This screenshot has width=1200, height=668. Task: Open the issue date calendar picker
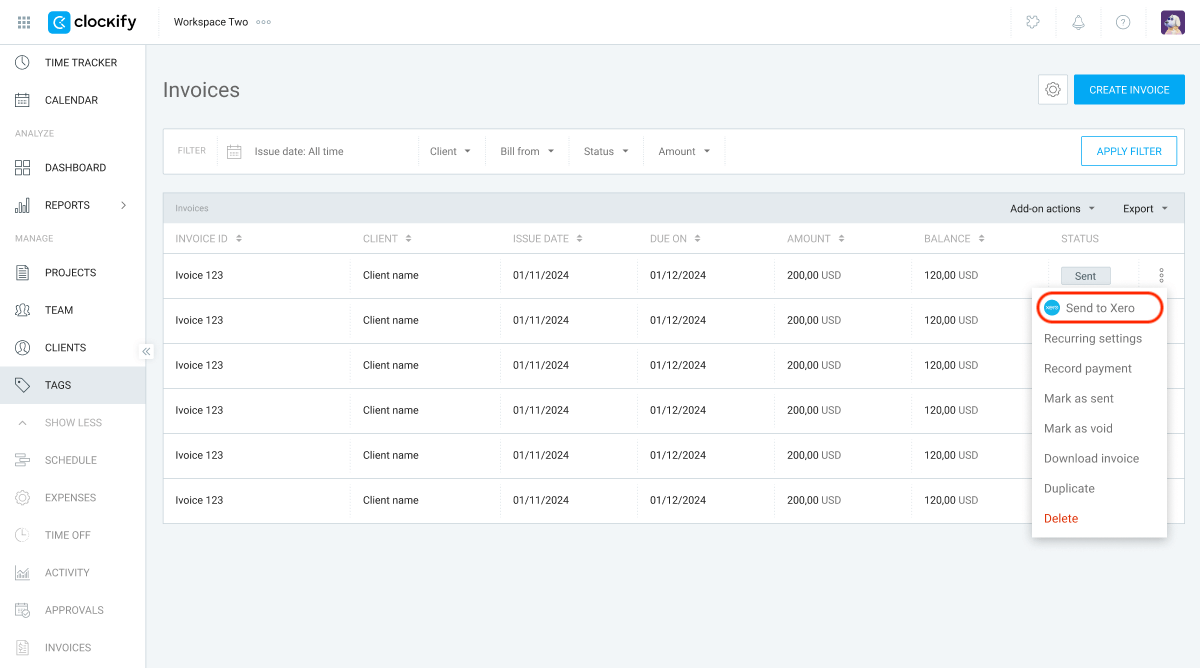[234, 150]
